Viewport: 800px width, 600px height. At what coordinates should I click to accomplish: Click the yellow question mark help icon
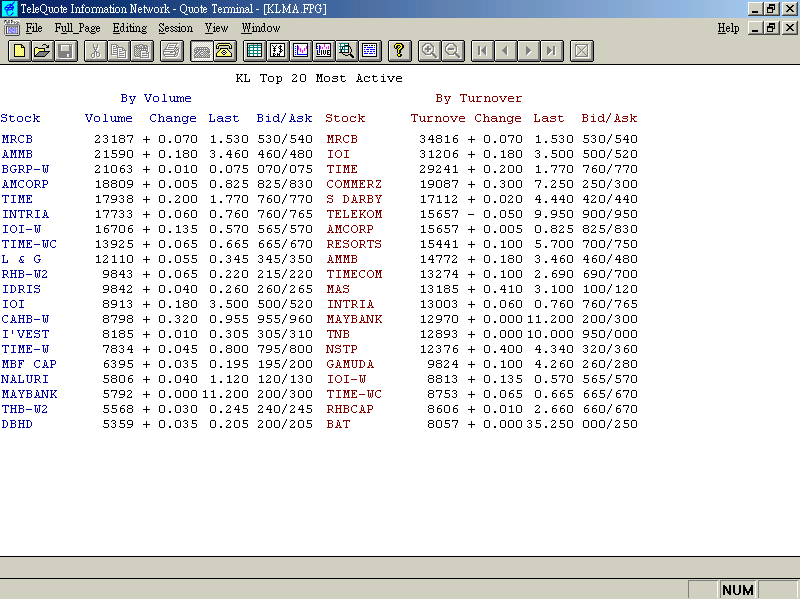pos(399,51)
